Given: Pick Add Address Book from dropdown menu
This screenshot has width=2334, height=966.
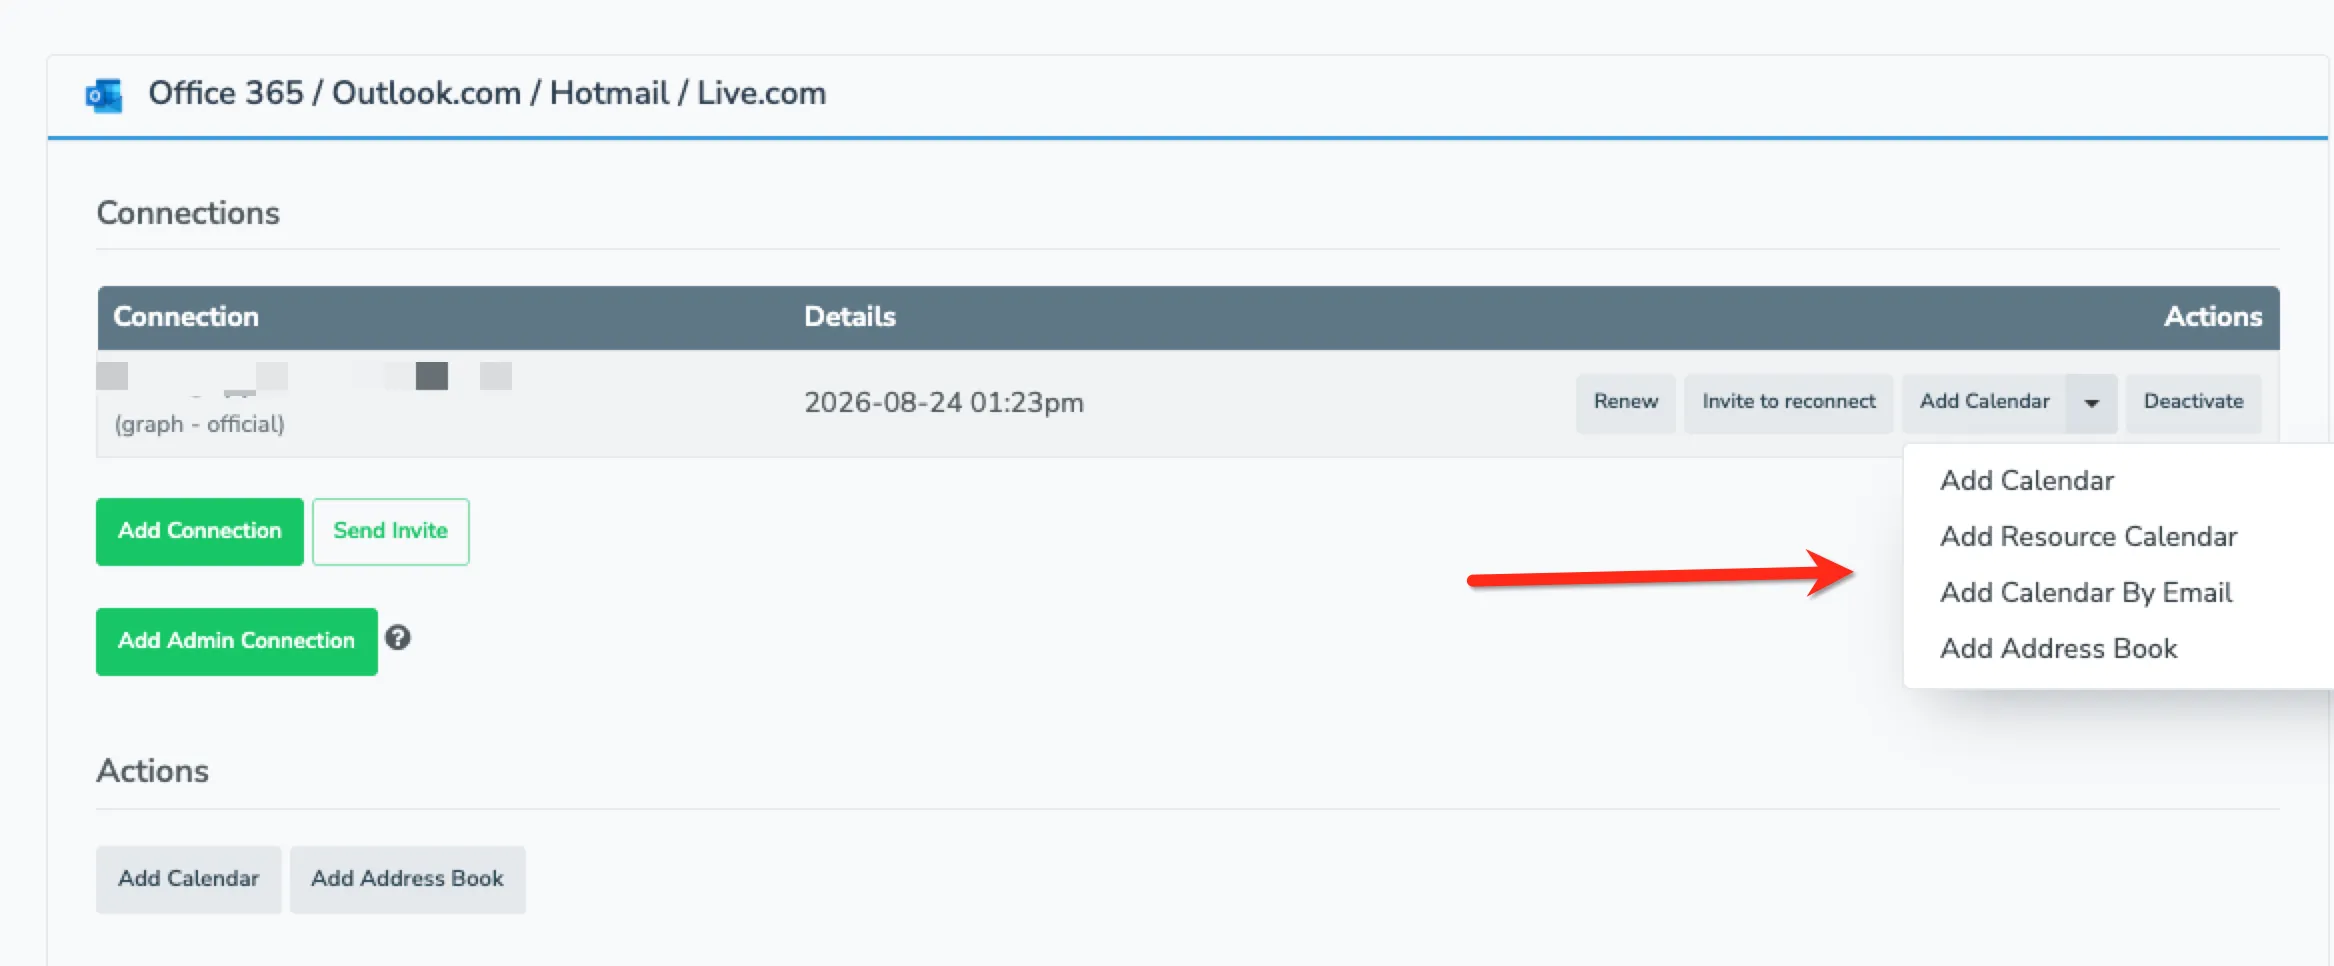Looking at the screenshot, I should [x=2058, y=649].
